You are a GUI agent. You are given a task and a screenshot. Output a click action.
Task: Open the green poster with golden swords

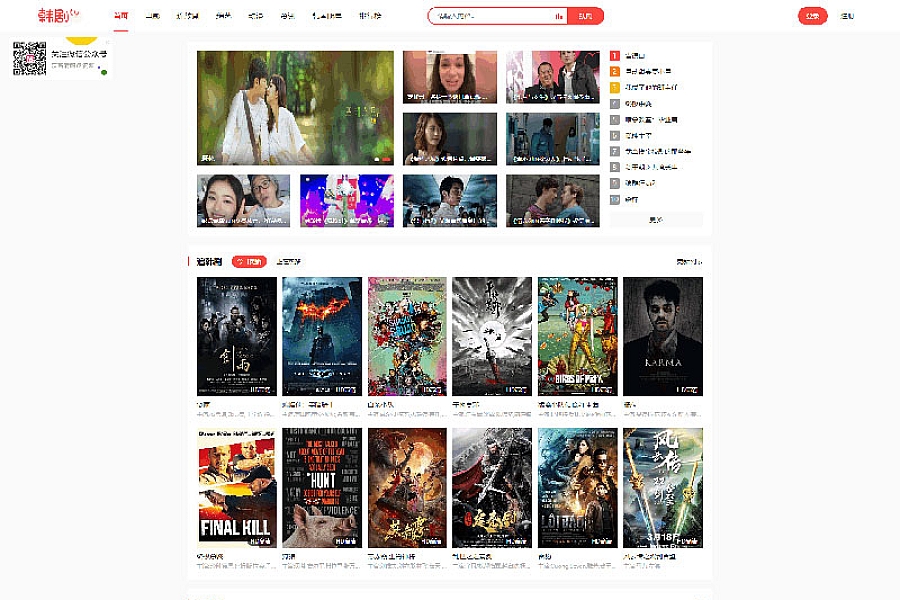pos(663,488)
